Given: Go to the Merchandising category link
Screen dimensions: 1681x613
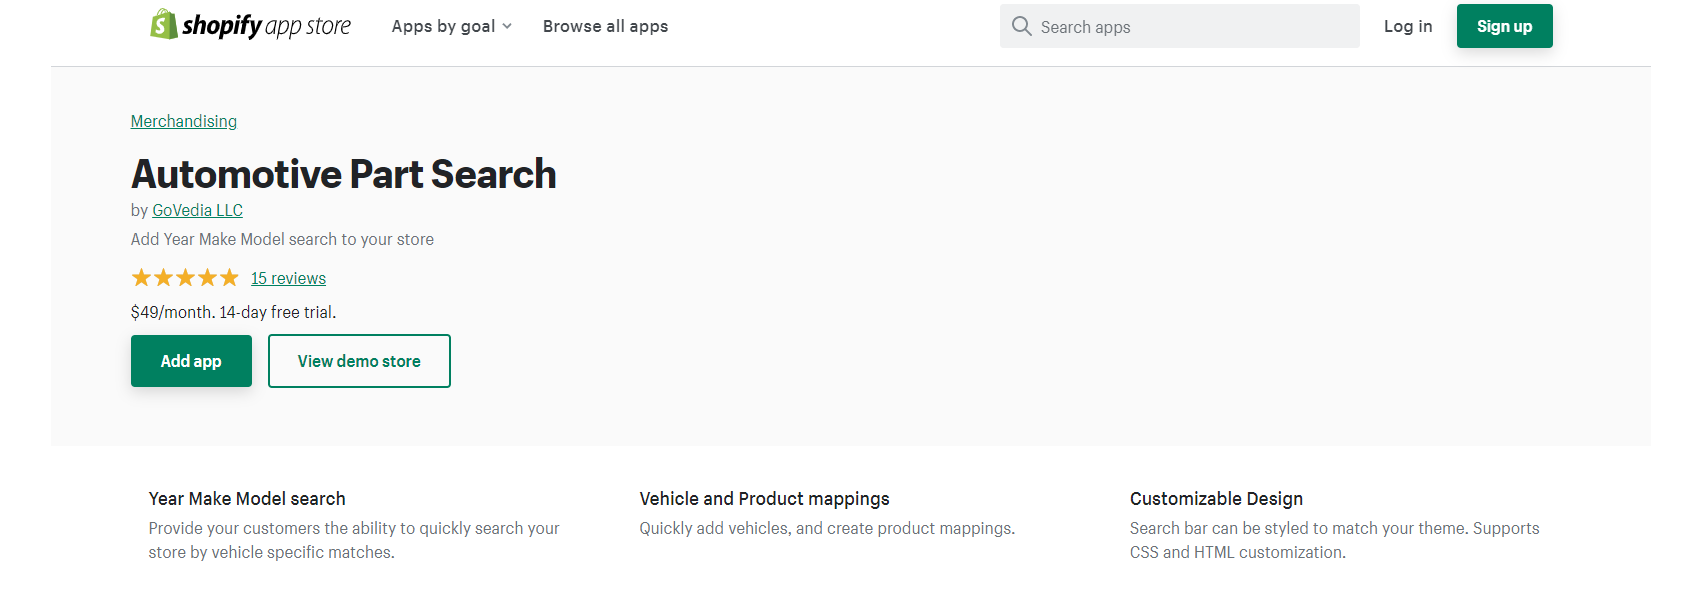Looking at the screenshot, I should pos(184,121).
